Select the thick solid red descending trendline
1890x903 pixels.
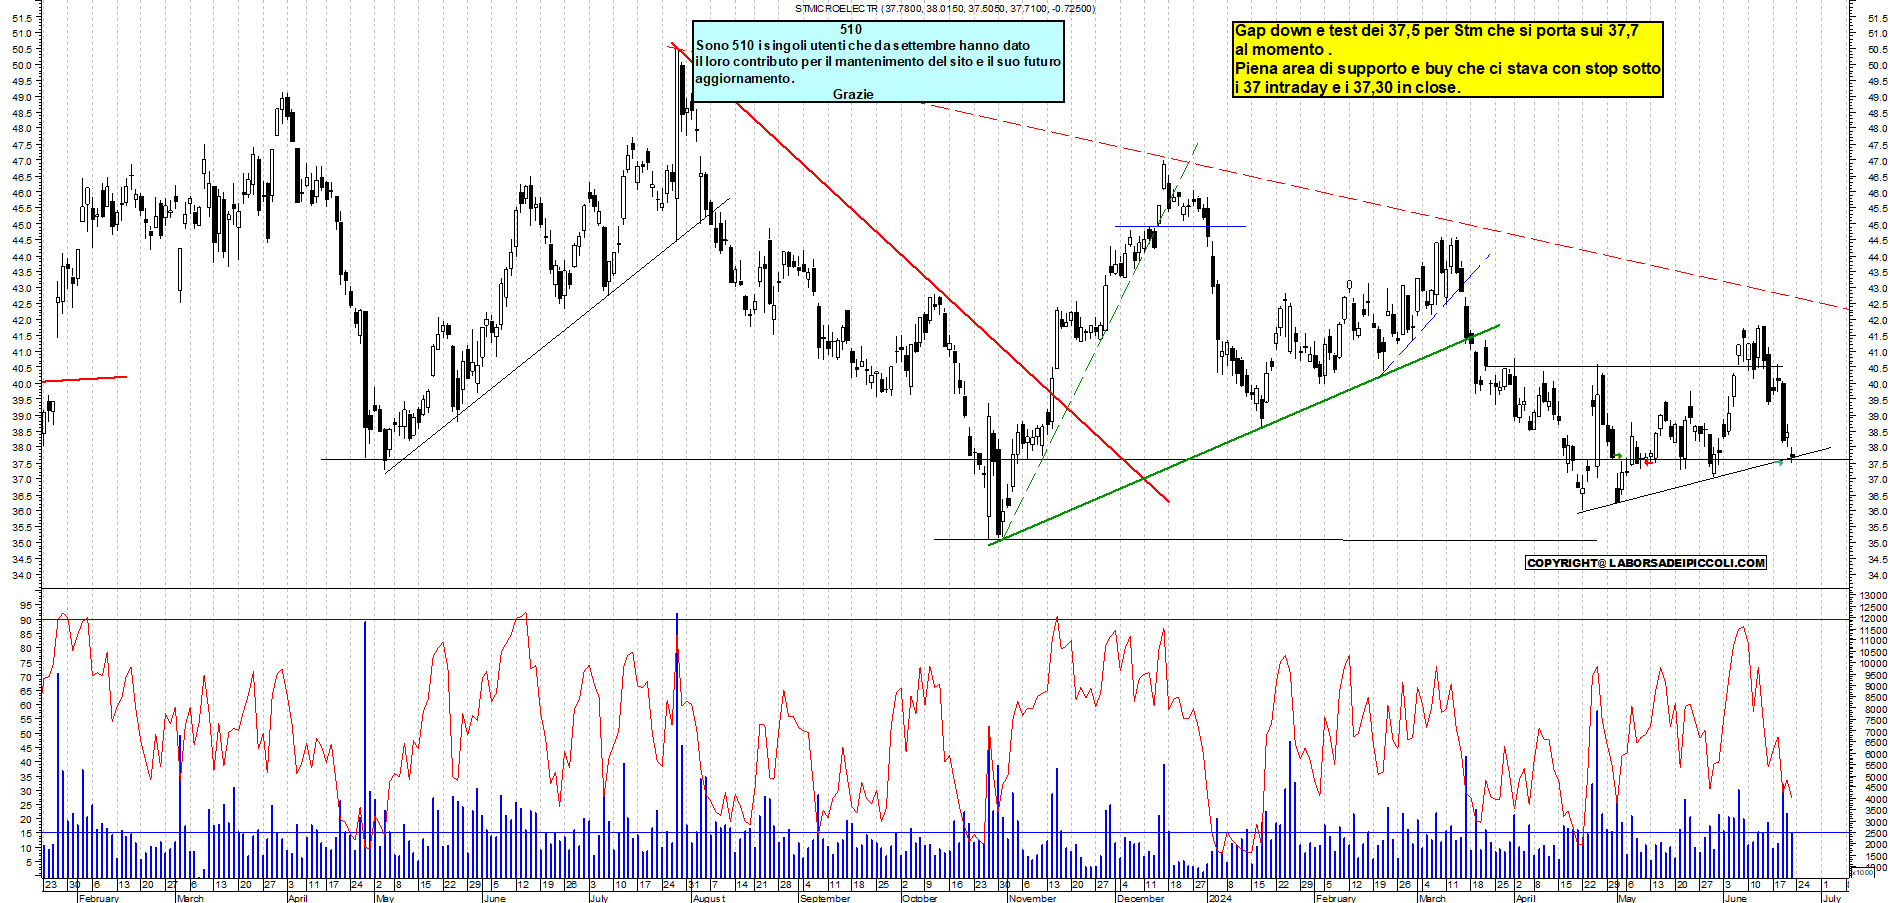920,273
